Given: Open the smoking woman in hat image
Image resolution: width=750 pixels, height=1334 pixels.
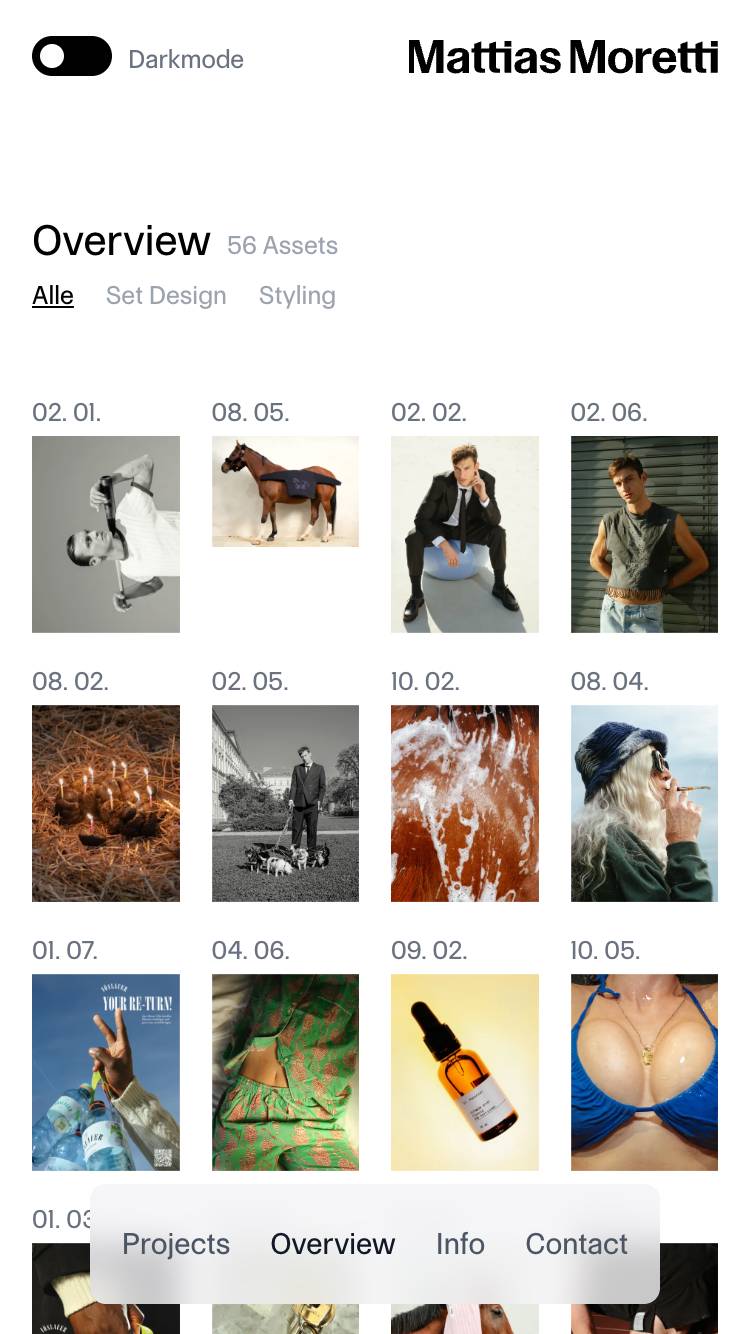Looking at the screenshot, I should pos(644,803).
